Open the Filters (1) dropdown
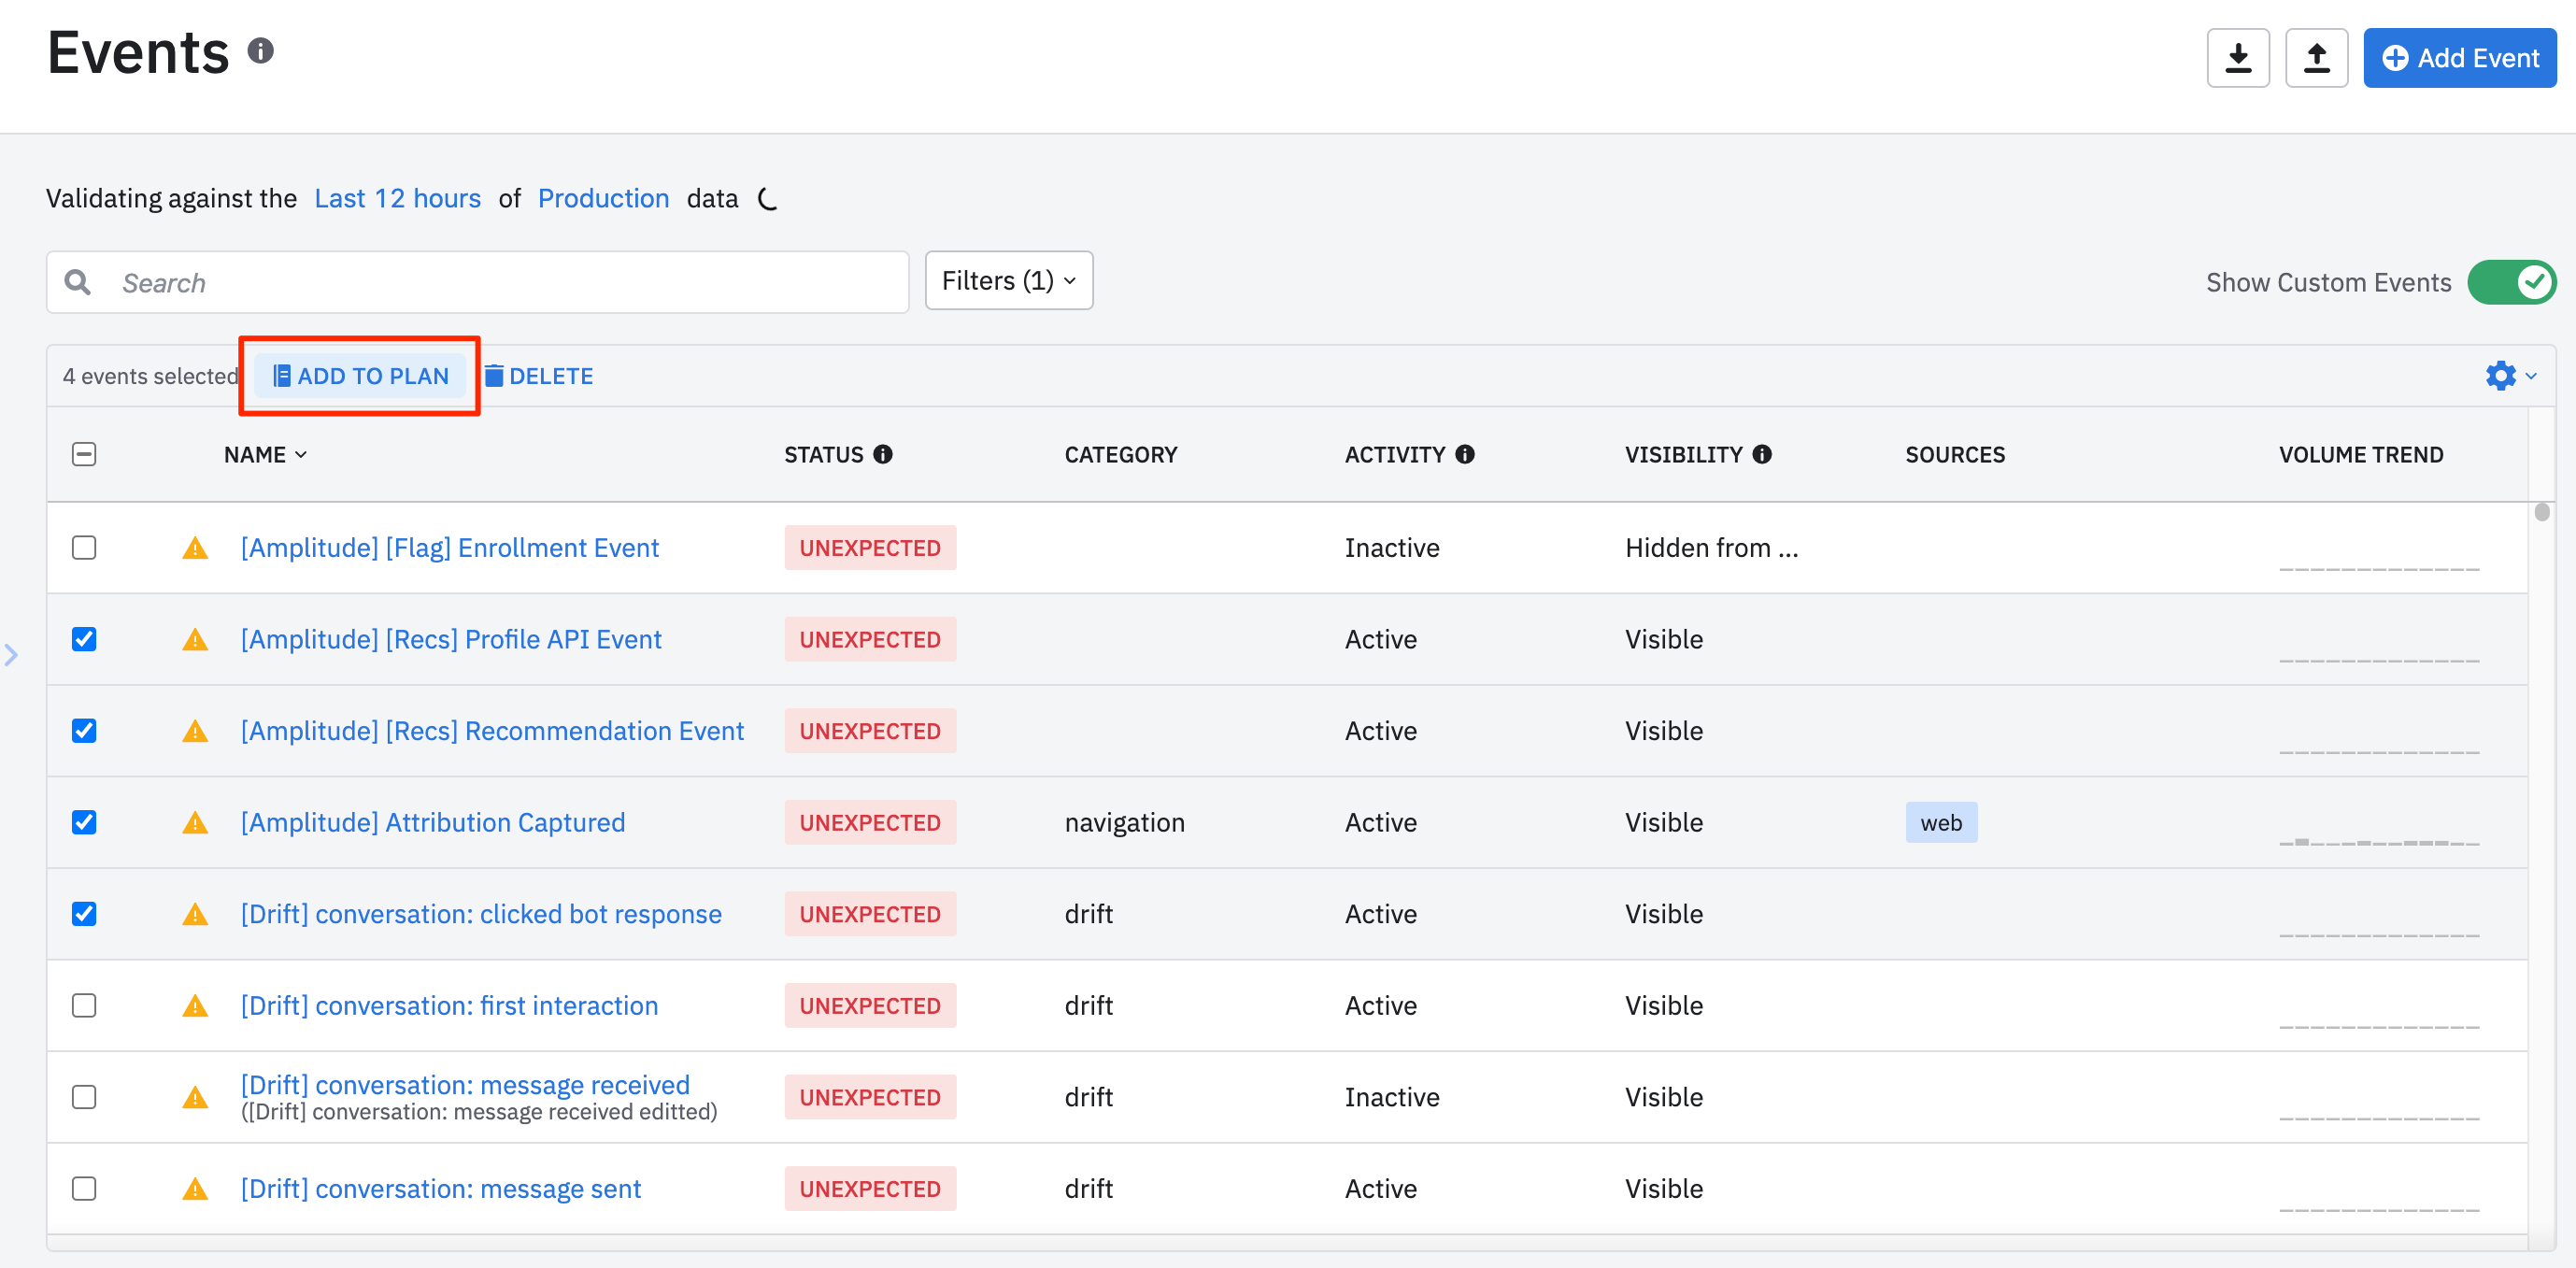2576x1268 pixels. 1008,281
